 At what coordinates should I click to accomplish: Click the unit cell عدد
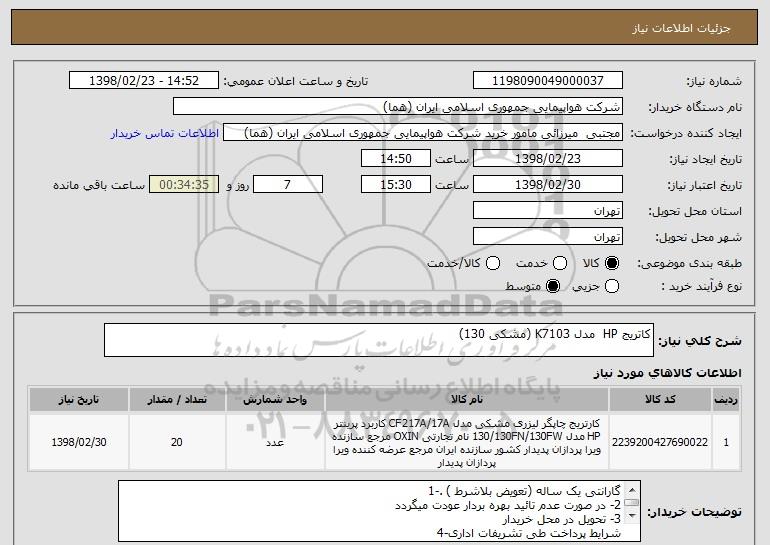[x=275, y=443]
